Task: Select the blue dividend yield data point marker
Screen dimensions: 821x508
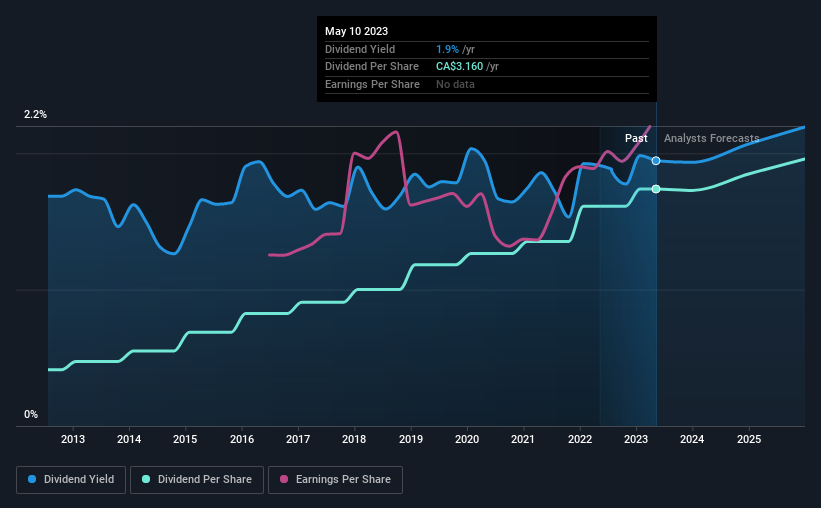Action: click(x=656, y=161)
